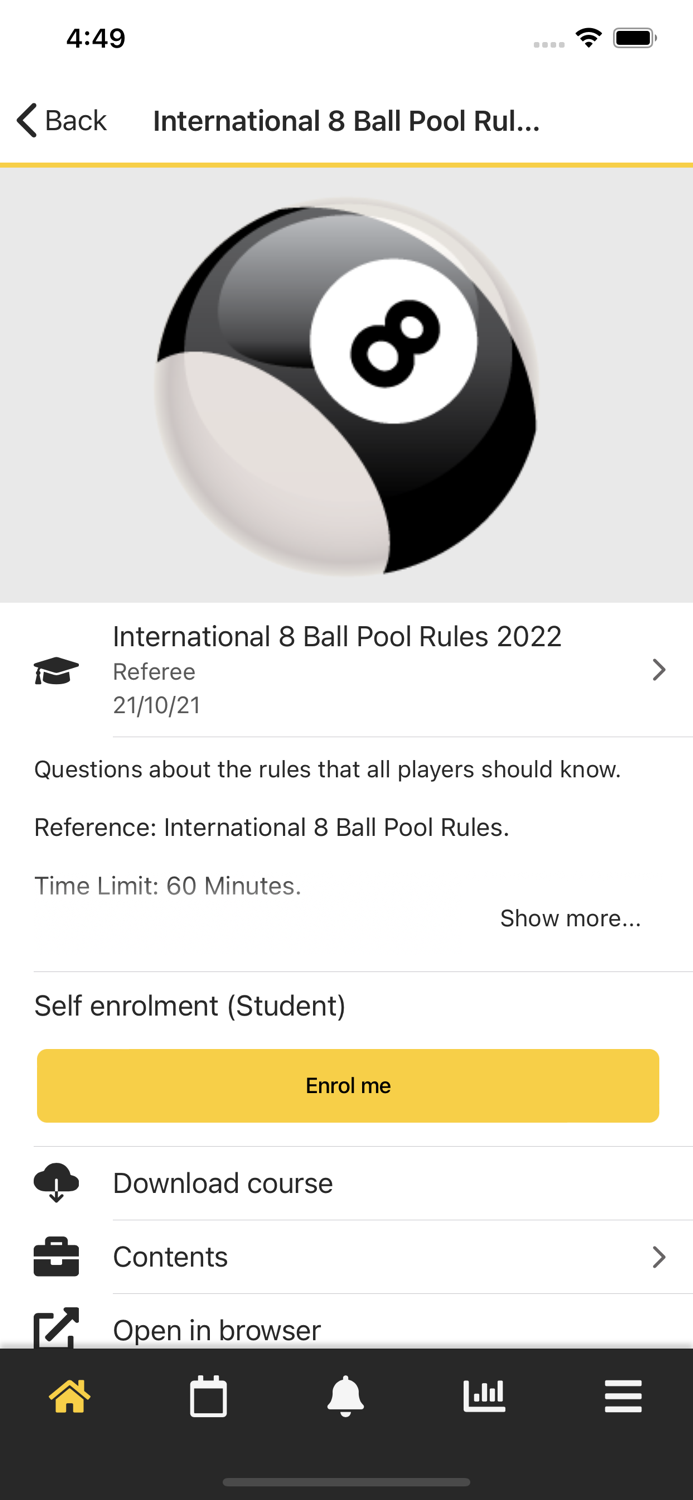Open the More menu via hamburger icon
Image resolution: width=693 pixels, height=1500 pixels.
(x=623, y=1396)
